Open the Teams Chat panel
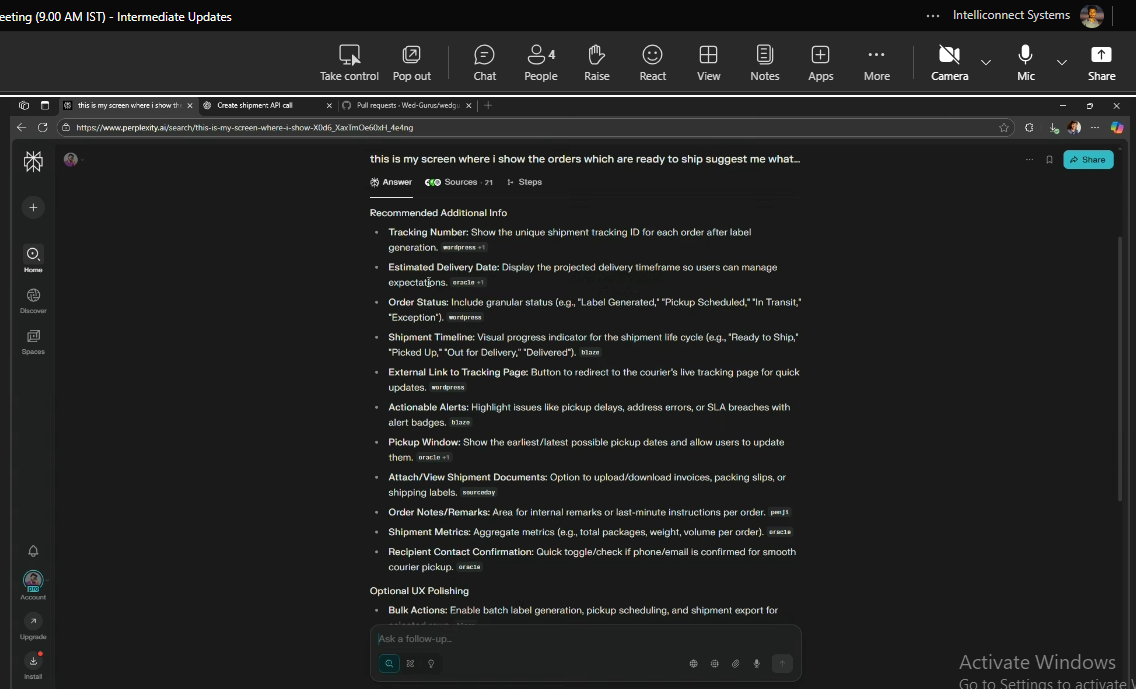This screenshot has width=1136, height=689. point(485,62)
